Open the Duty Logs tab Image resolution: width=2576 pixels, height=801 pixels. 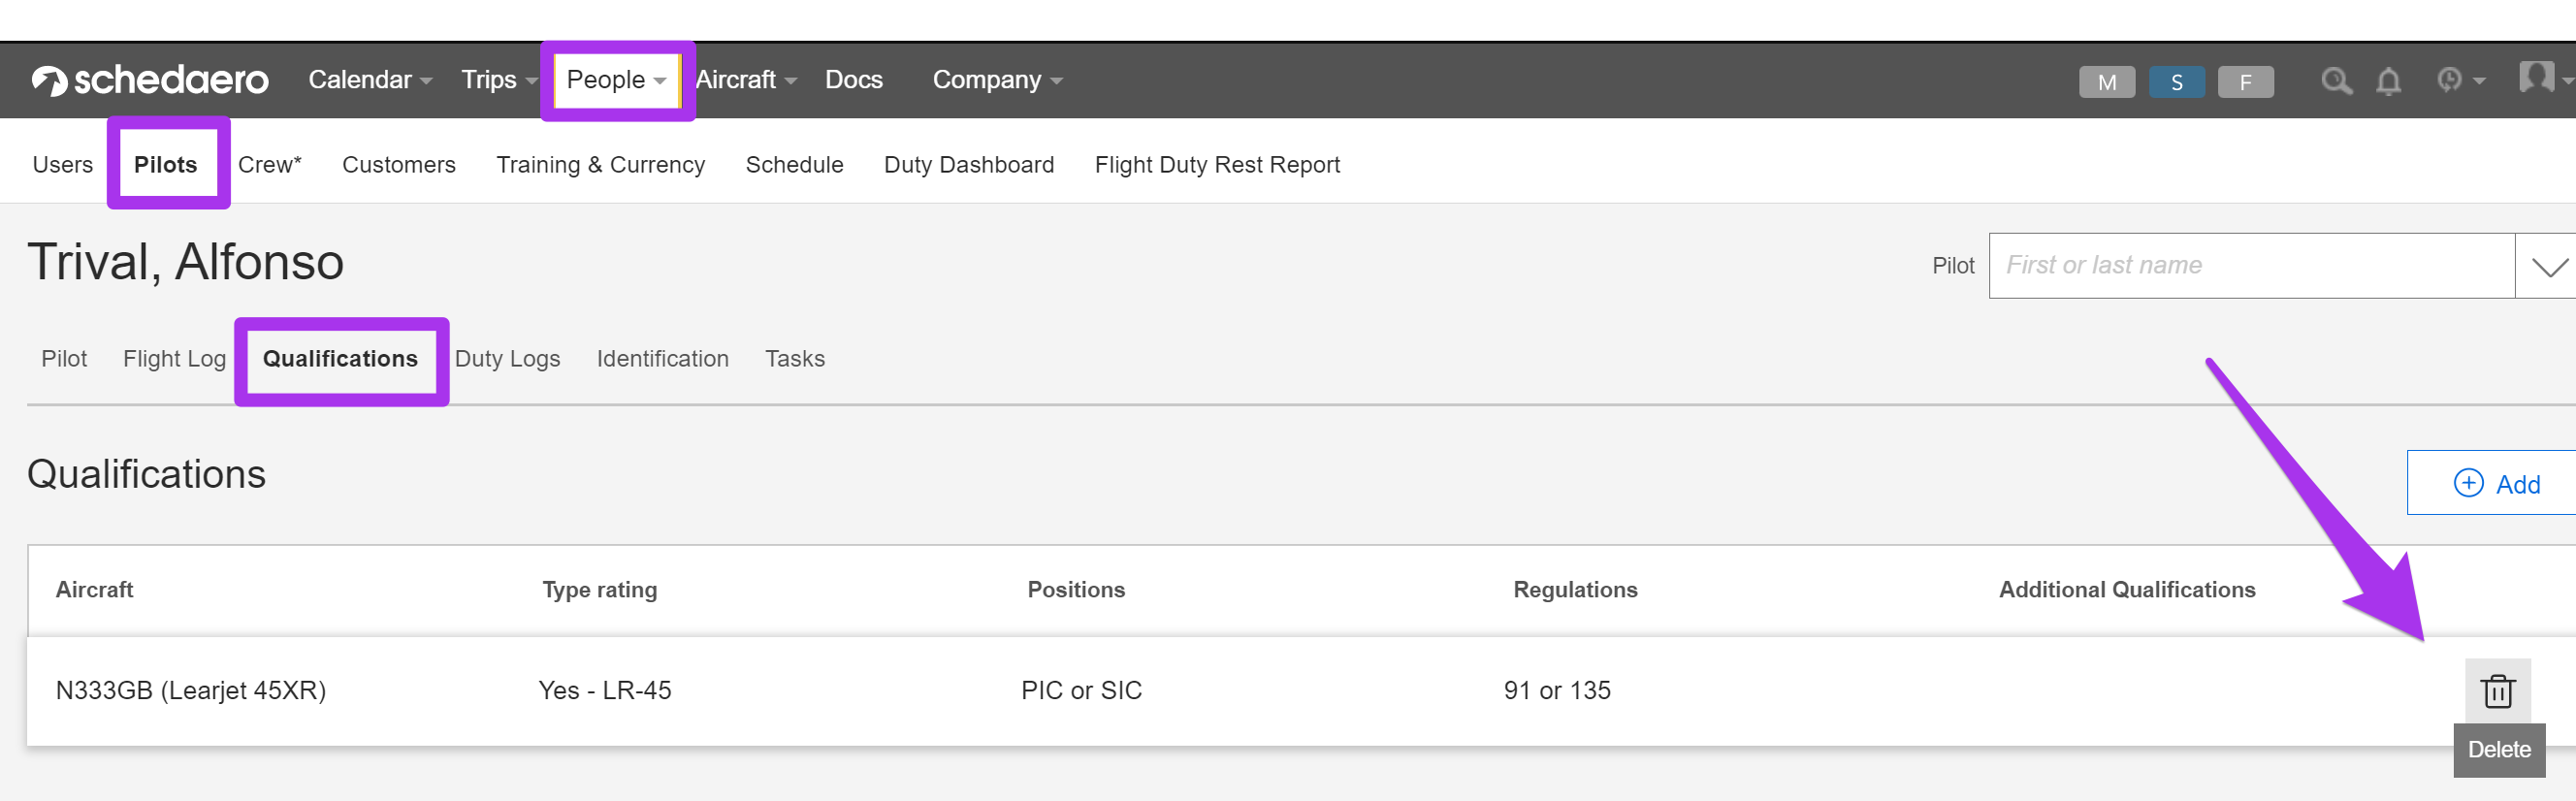[507, 359]
